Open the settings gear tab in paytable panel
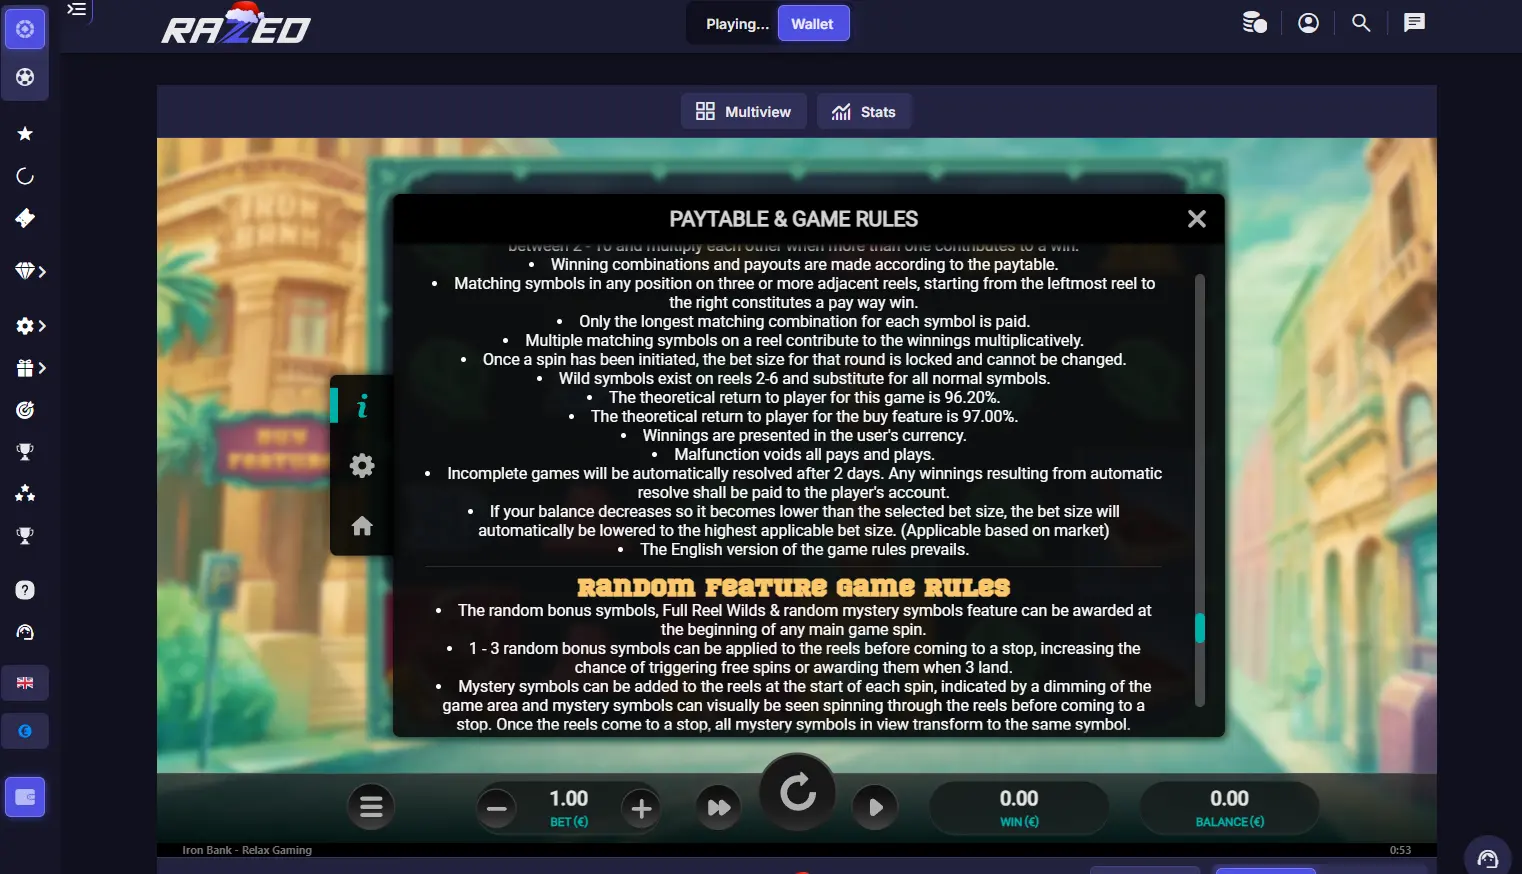This screenshot has height=874, width=1522. pos(362,465)
